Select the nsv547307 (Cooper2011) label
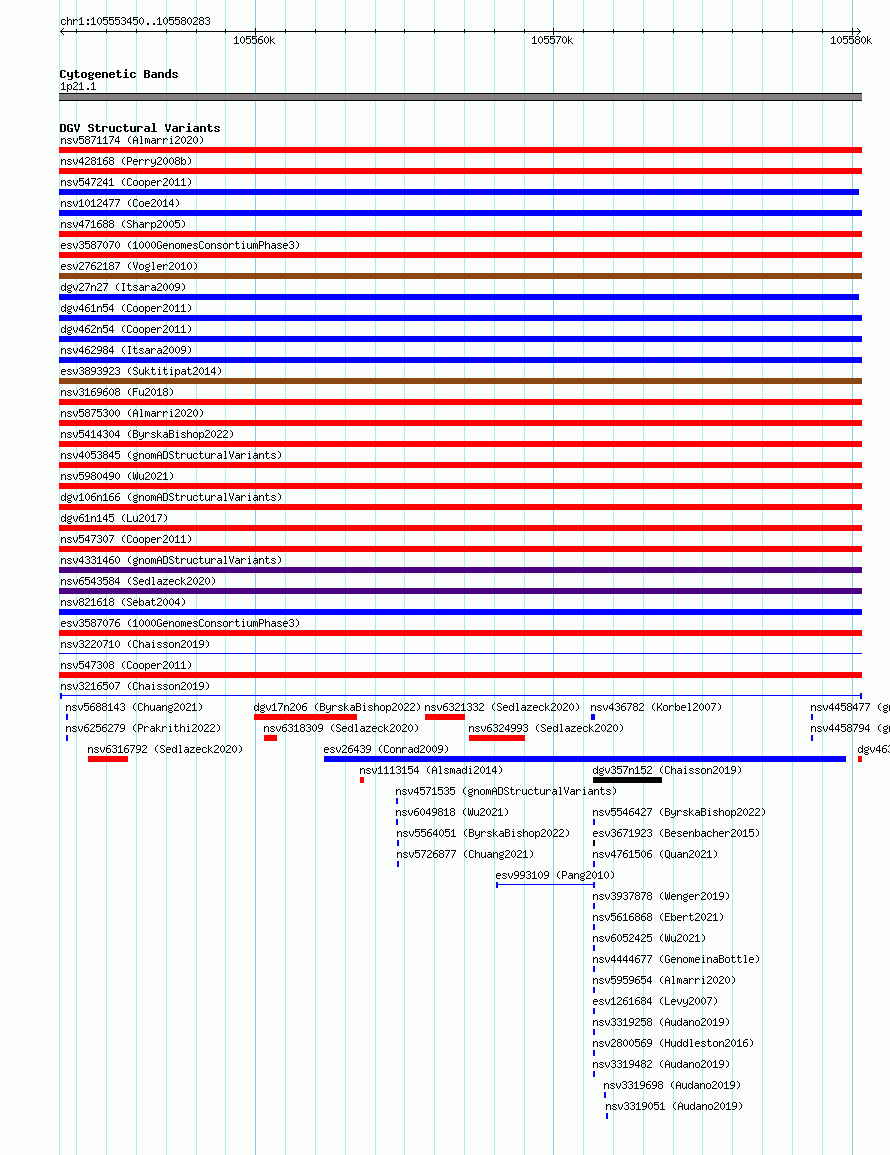This screenshot has height=1155, width=890. 126,539
